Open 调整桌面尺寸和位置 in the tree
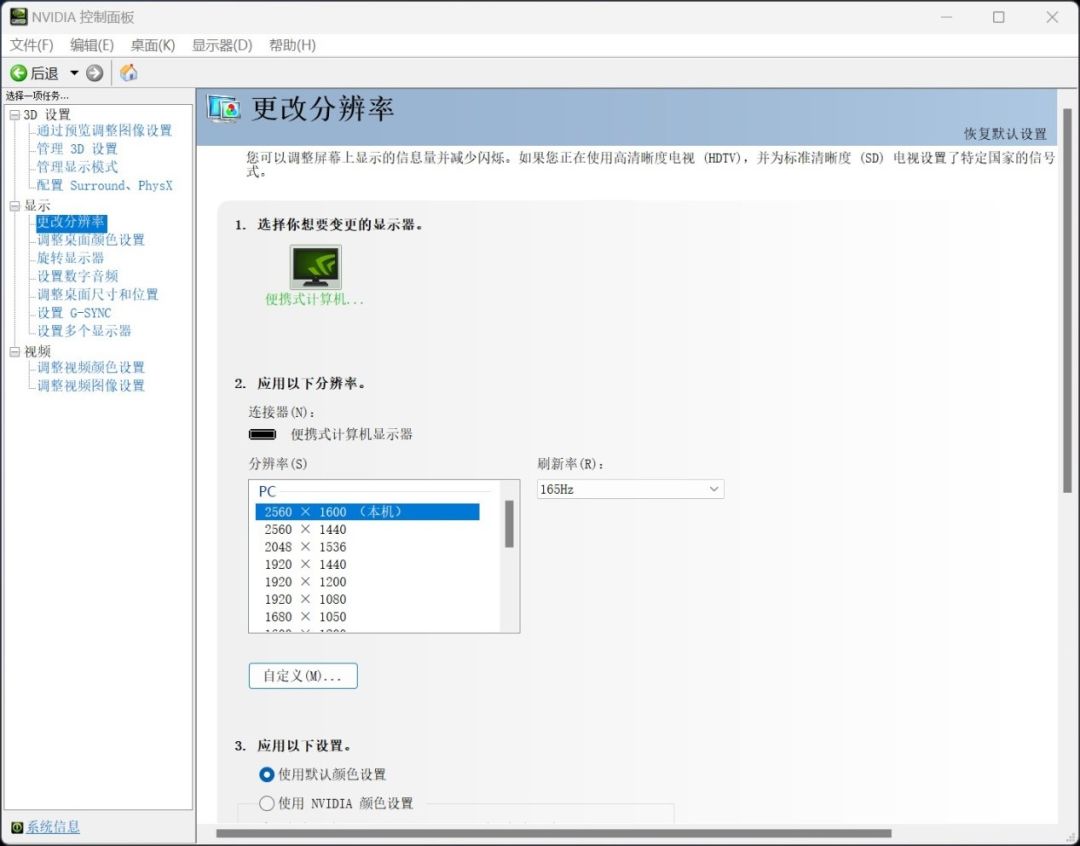Screen dimensions: 1080x846 [x=97, y=295]
